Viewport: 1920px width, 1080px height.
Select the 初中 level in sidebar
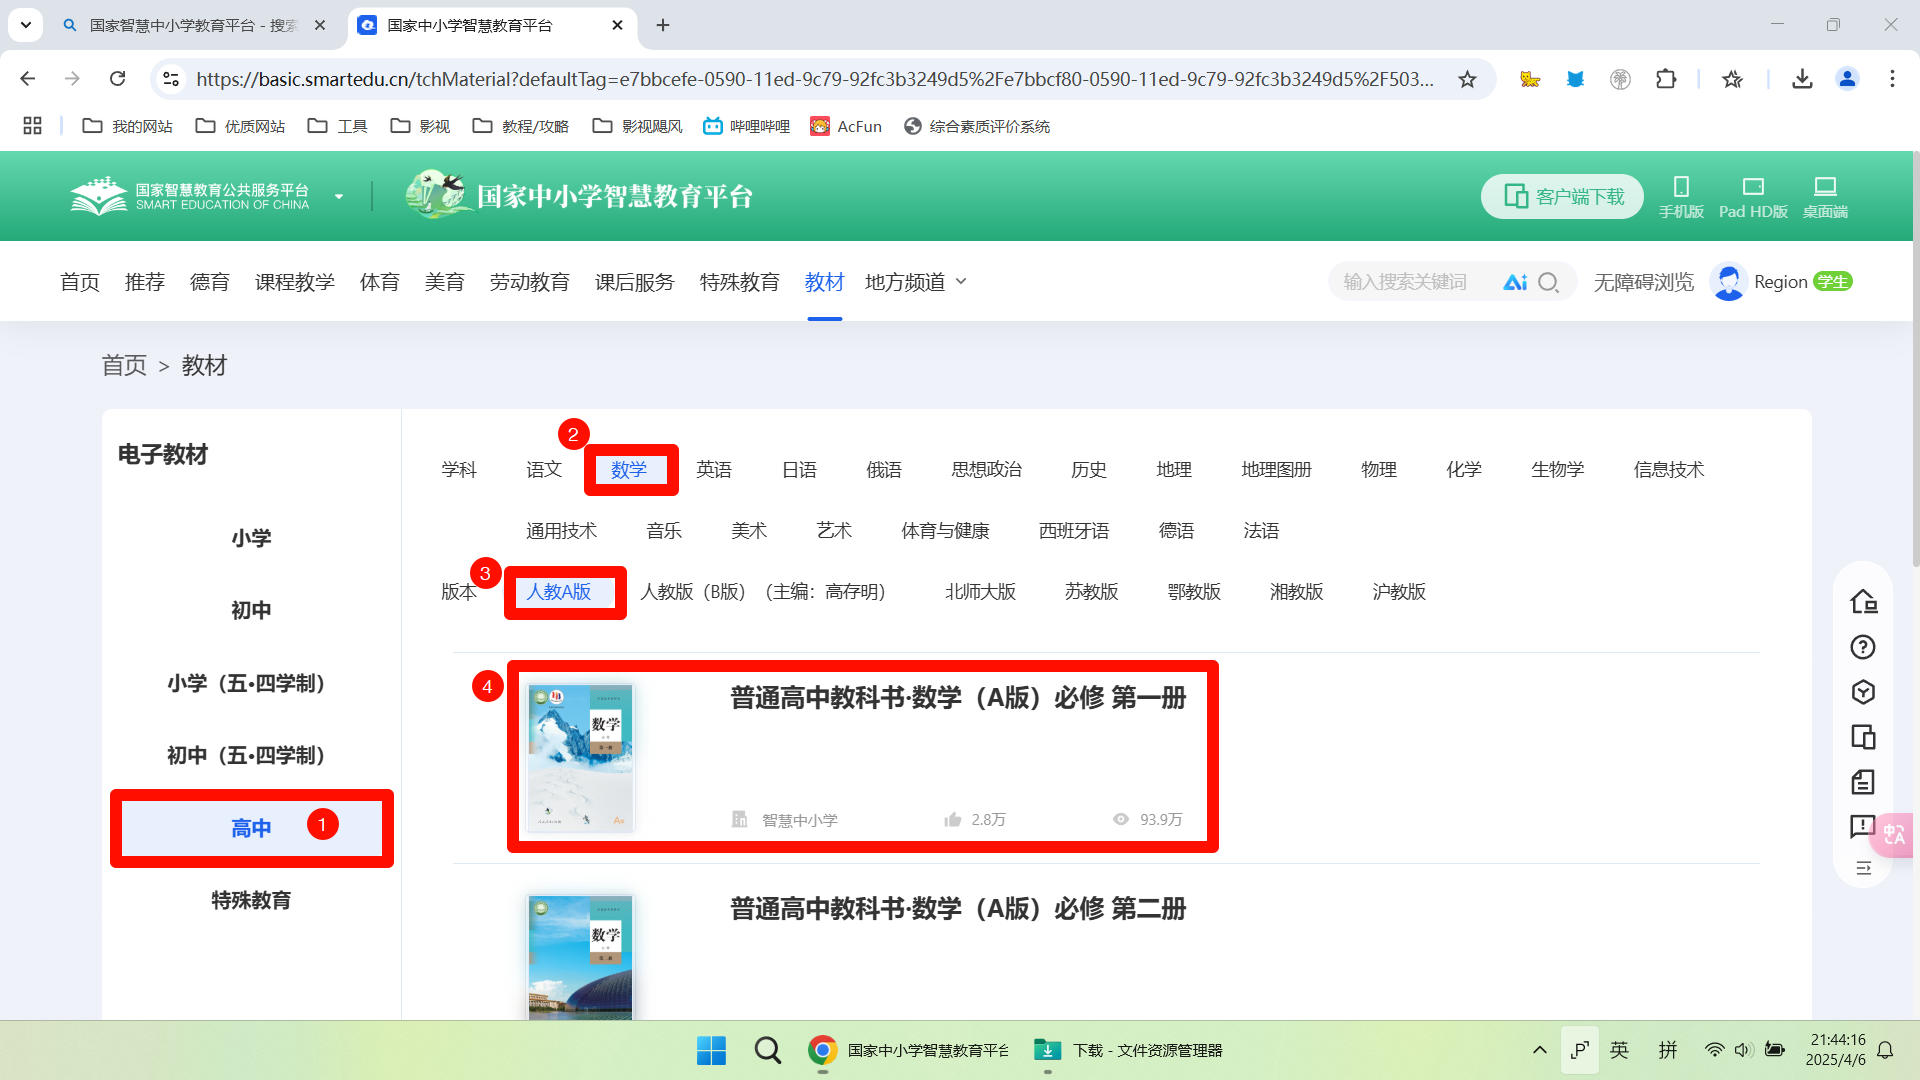[251, 610]
